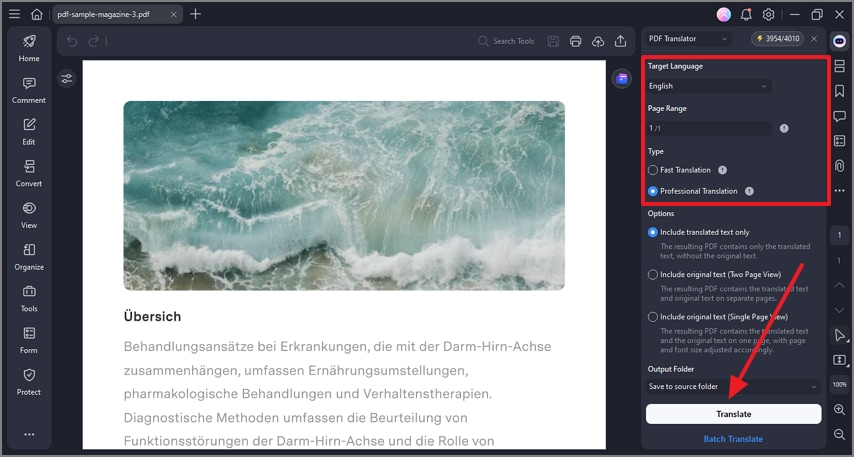Go to next page with down chevron
This screenshot has width=854, height=457.
(x=839, y=310)
